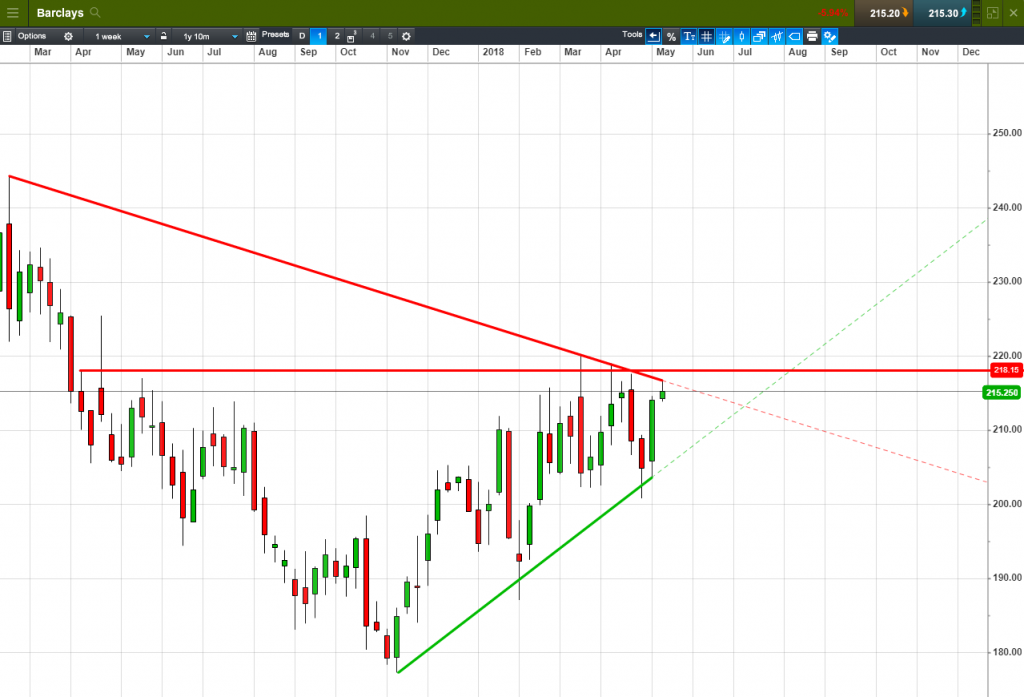Click the pop-out window icon
The image size is (1024, 697).
tap(993, 13)
